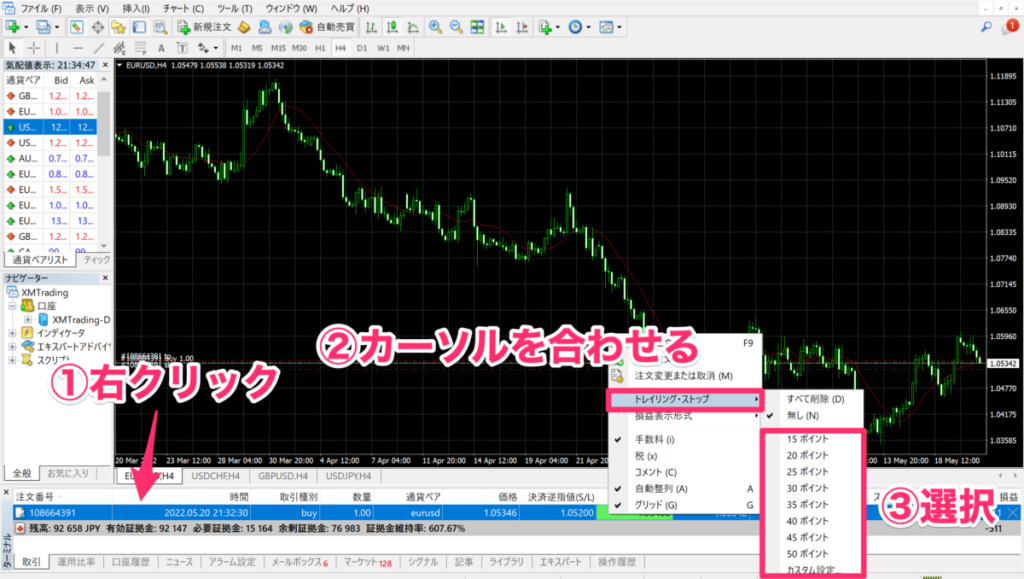The image size is (1024, 579).
Task: Open the 口座履歴 terminal tab
Action: tap(131, 561)
